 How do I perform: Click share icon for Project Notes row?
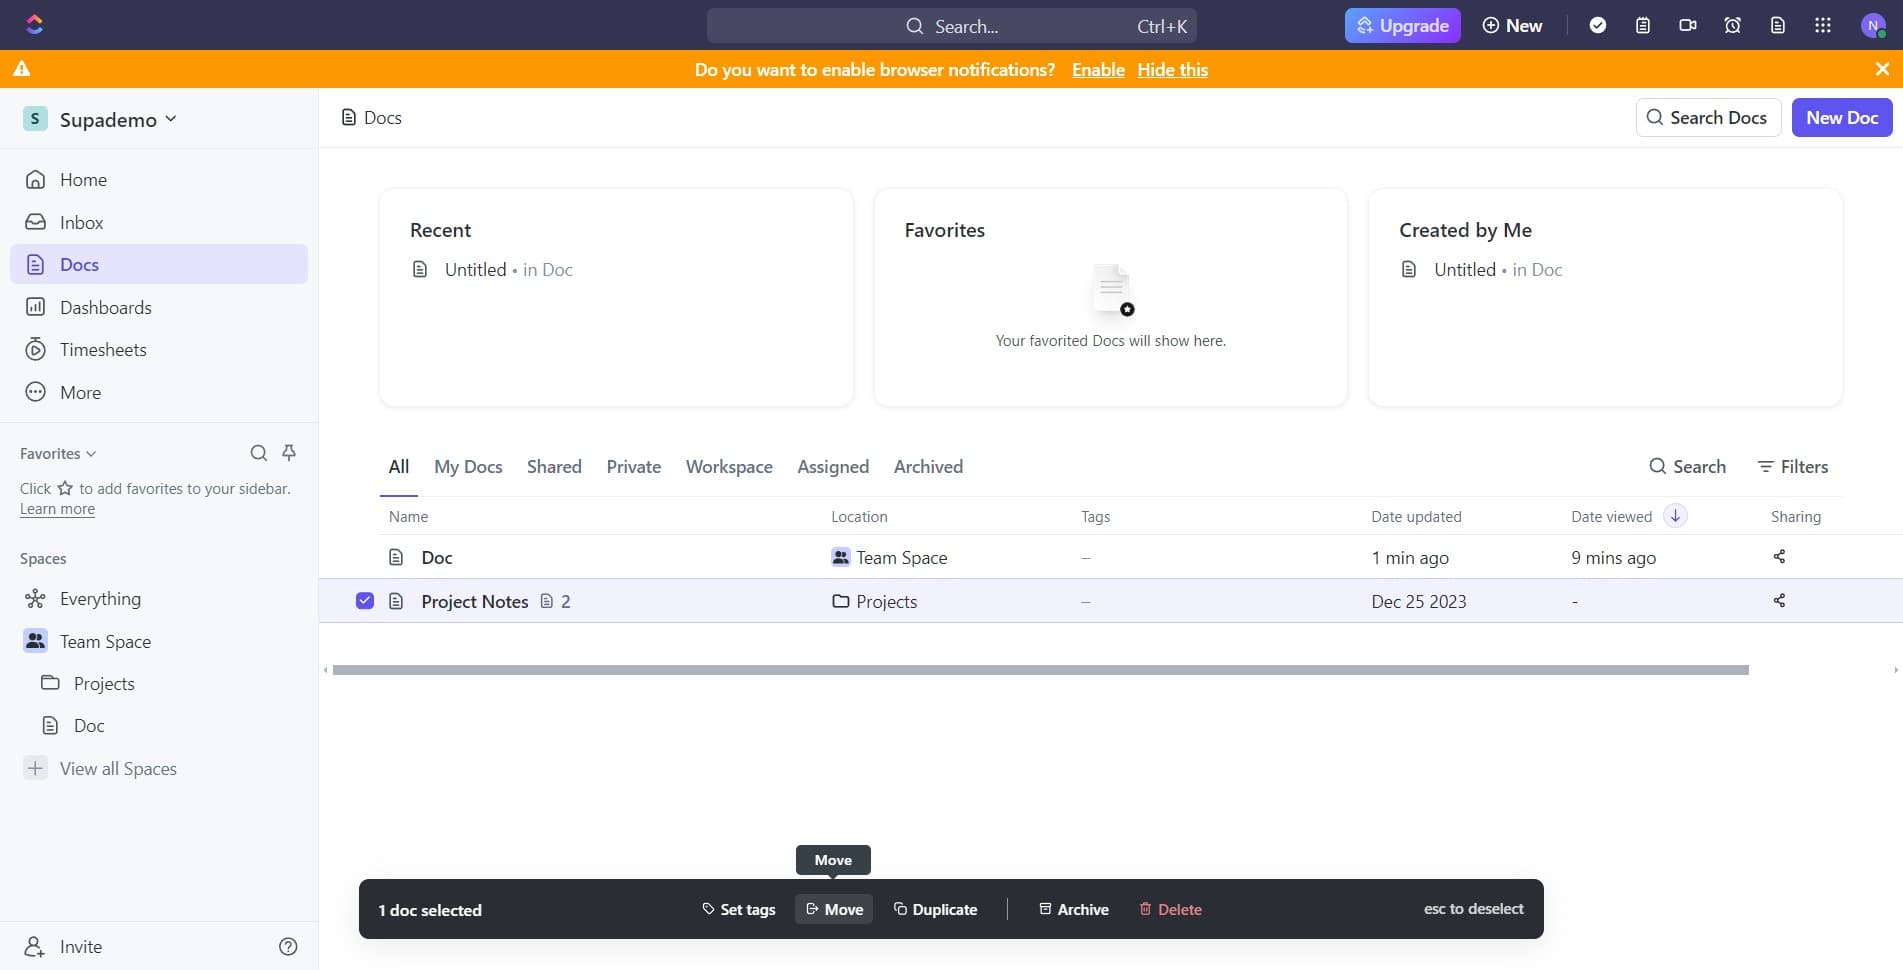pos(1779,601)
